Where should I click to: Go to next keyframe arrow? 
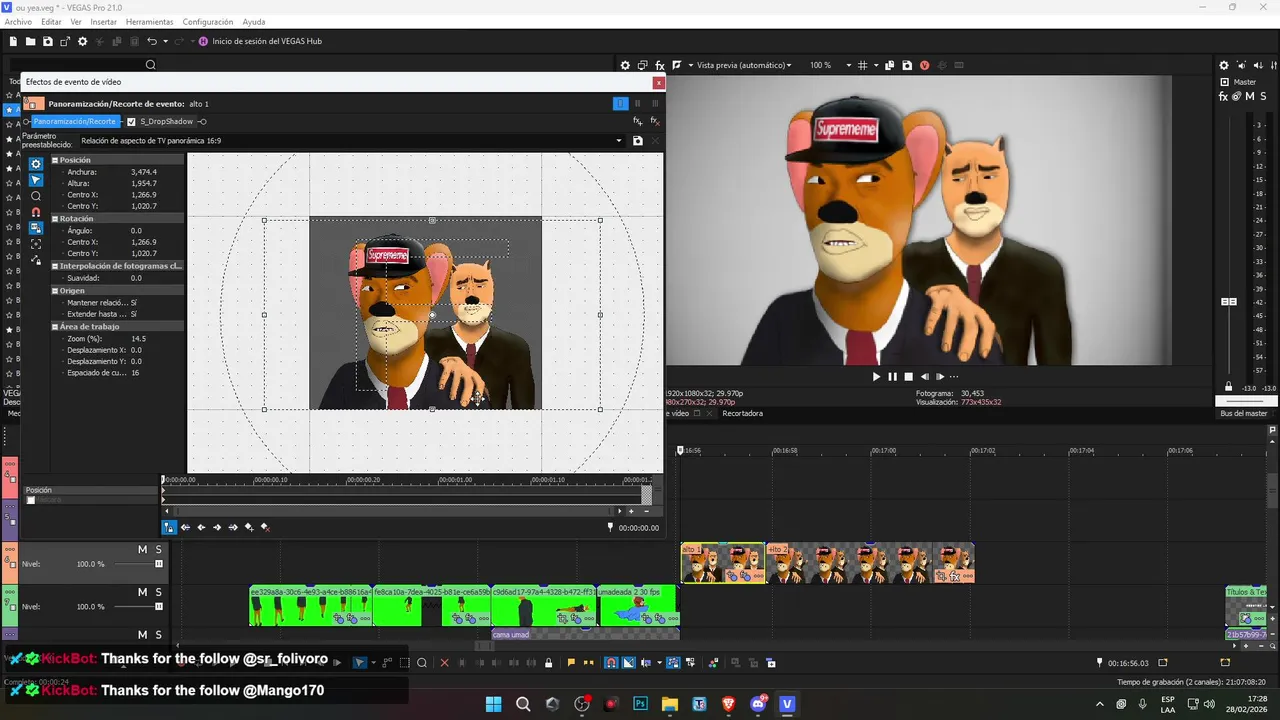[217, 527]
